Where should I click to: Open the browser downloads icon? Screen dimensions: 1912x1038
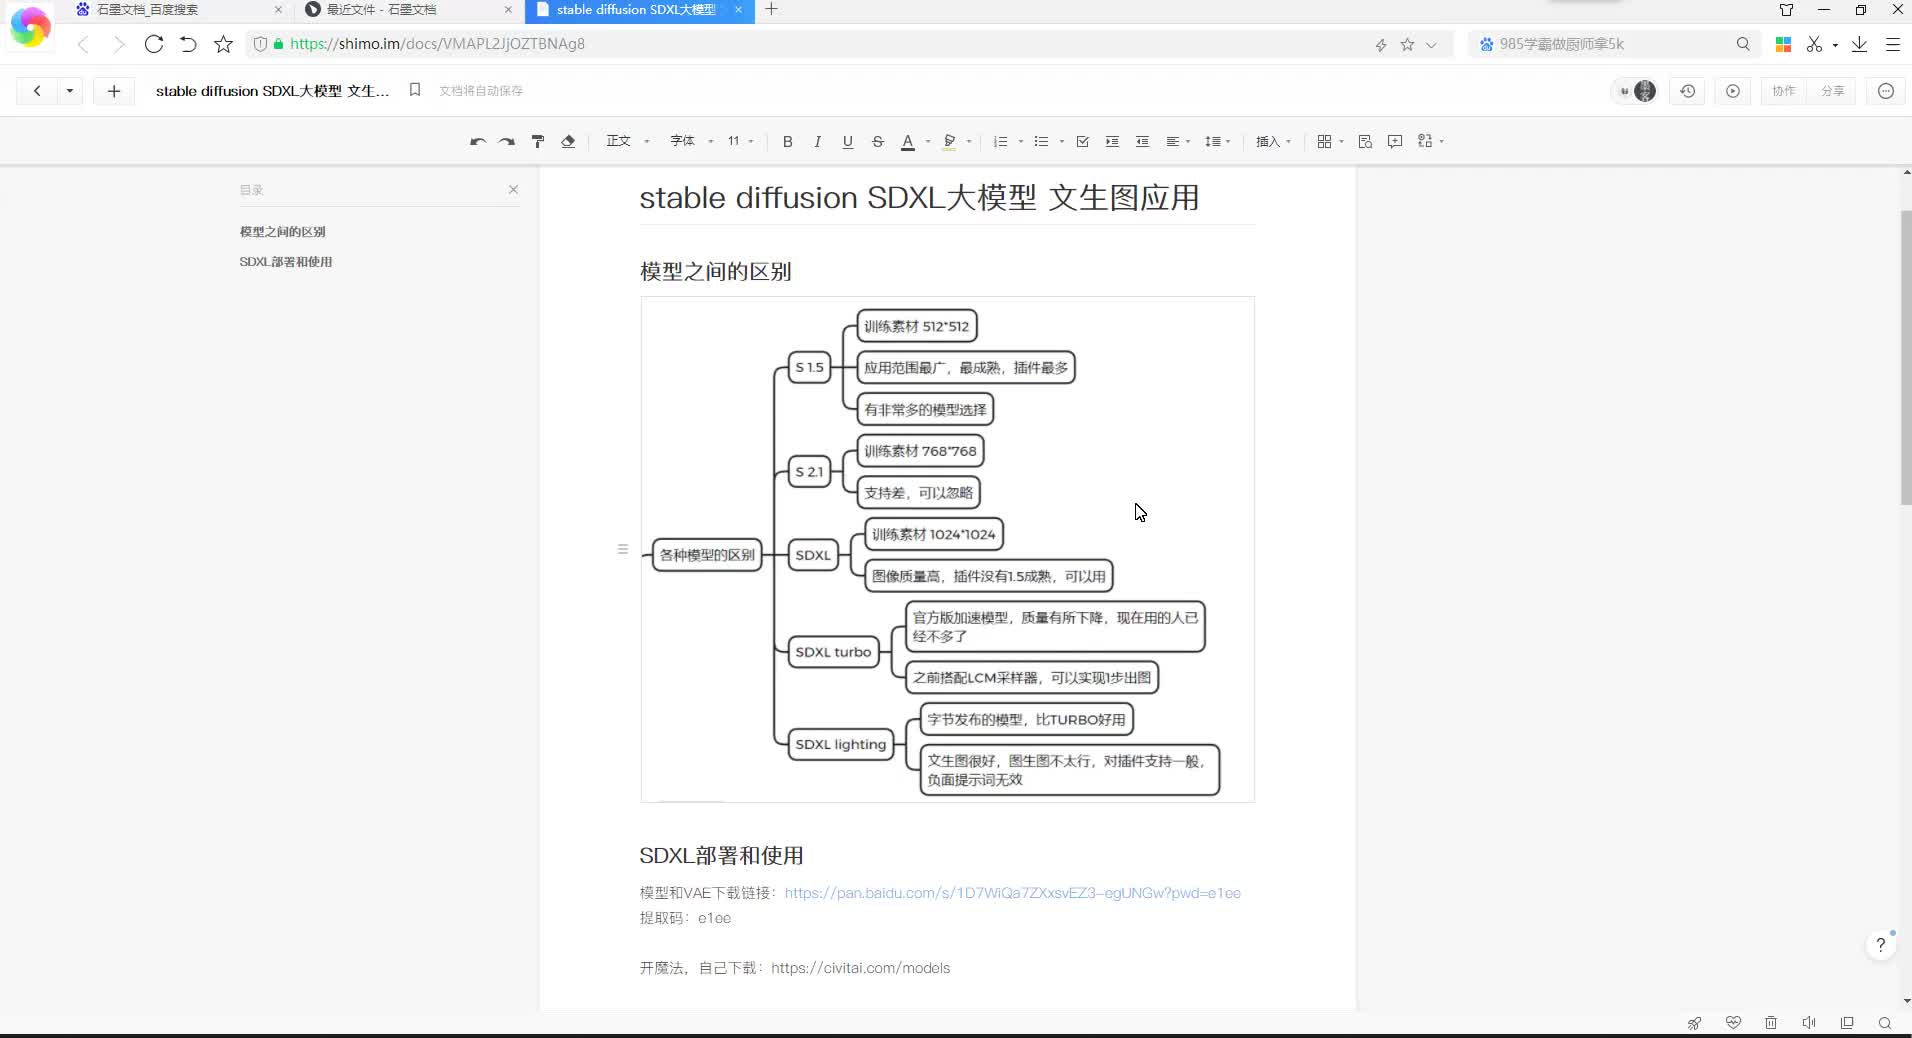point(1859,44)
